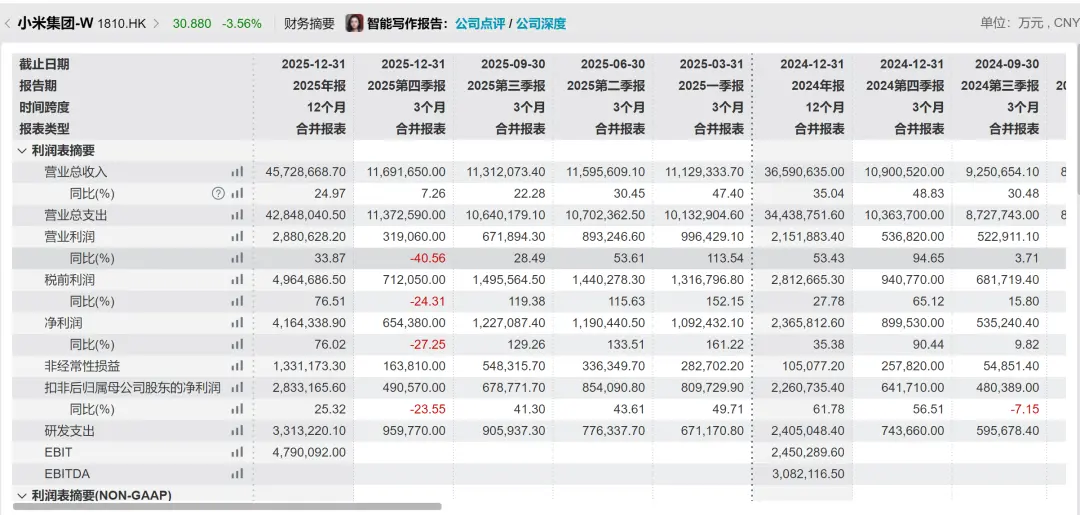
Task: Open the 公司深度 link
Action: click(540, 23)
